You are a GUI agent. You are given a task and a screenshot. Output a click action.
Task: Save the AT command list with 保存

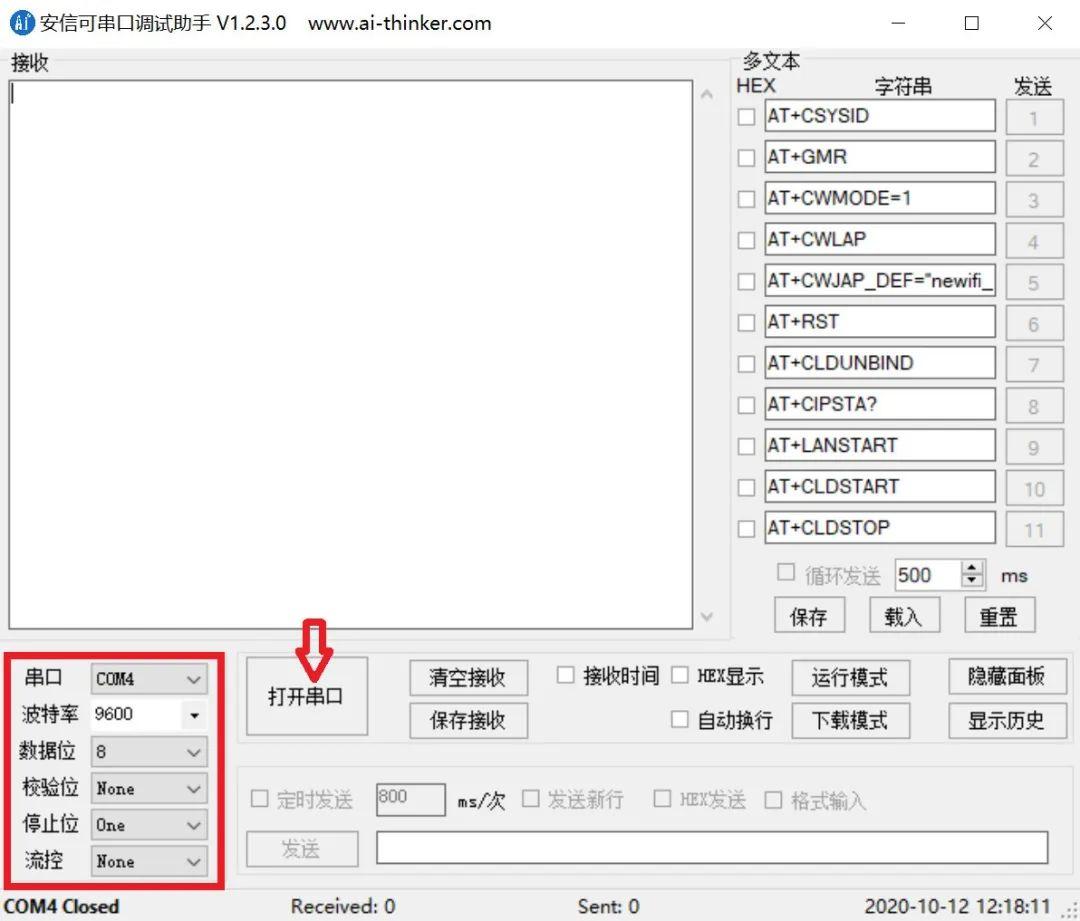[x=810, y=616]
